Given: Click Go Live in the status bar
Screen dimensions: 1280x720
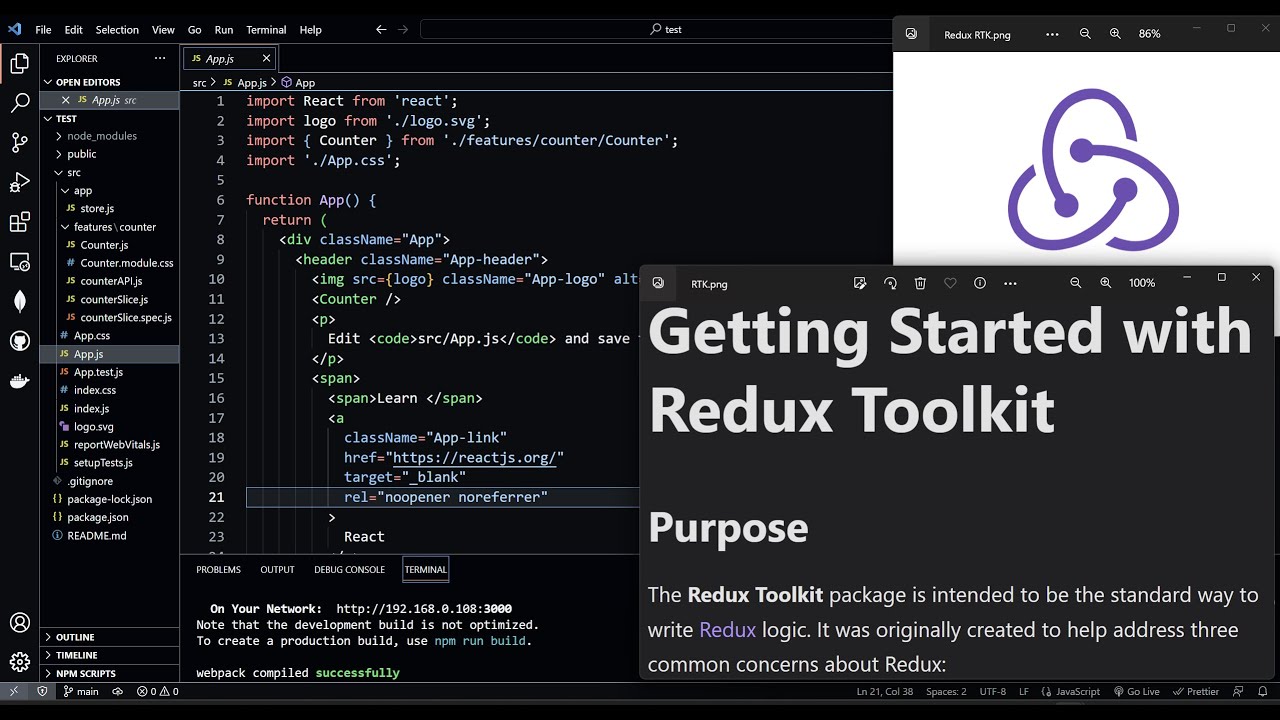Looking at the screenshot, I should (x=1136, y=691).
